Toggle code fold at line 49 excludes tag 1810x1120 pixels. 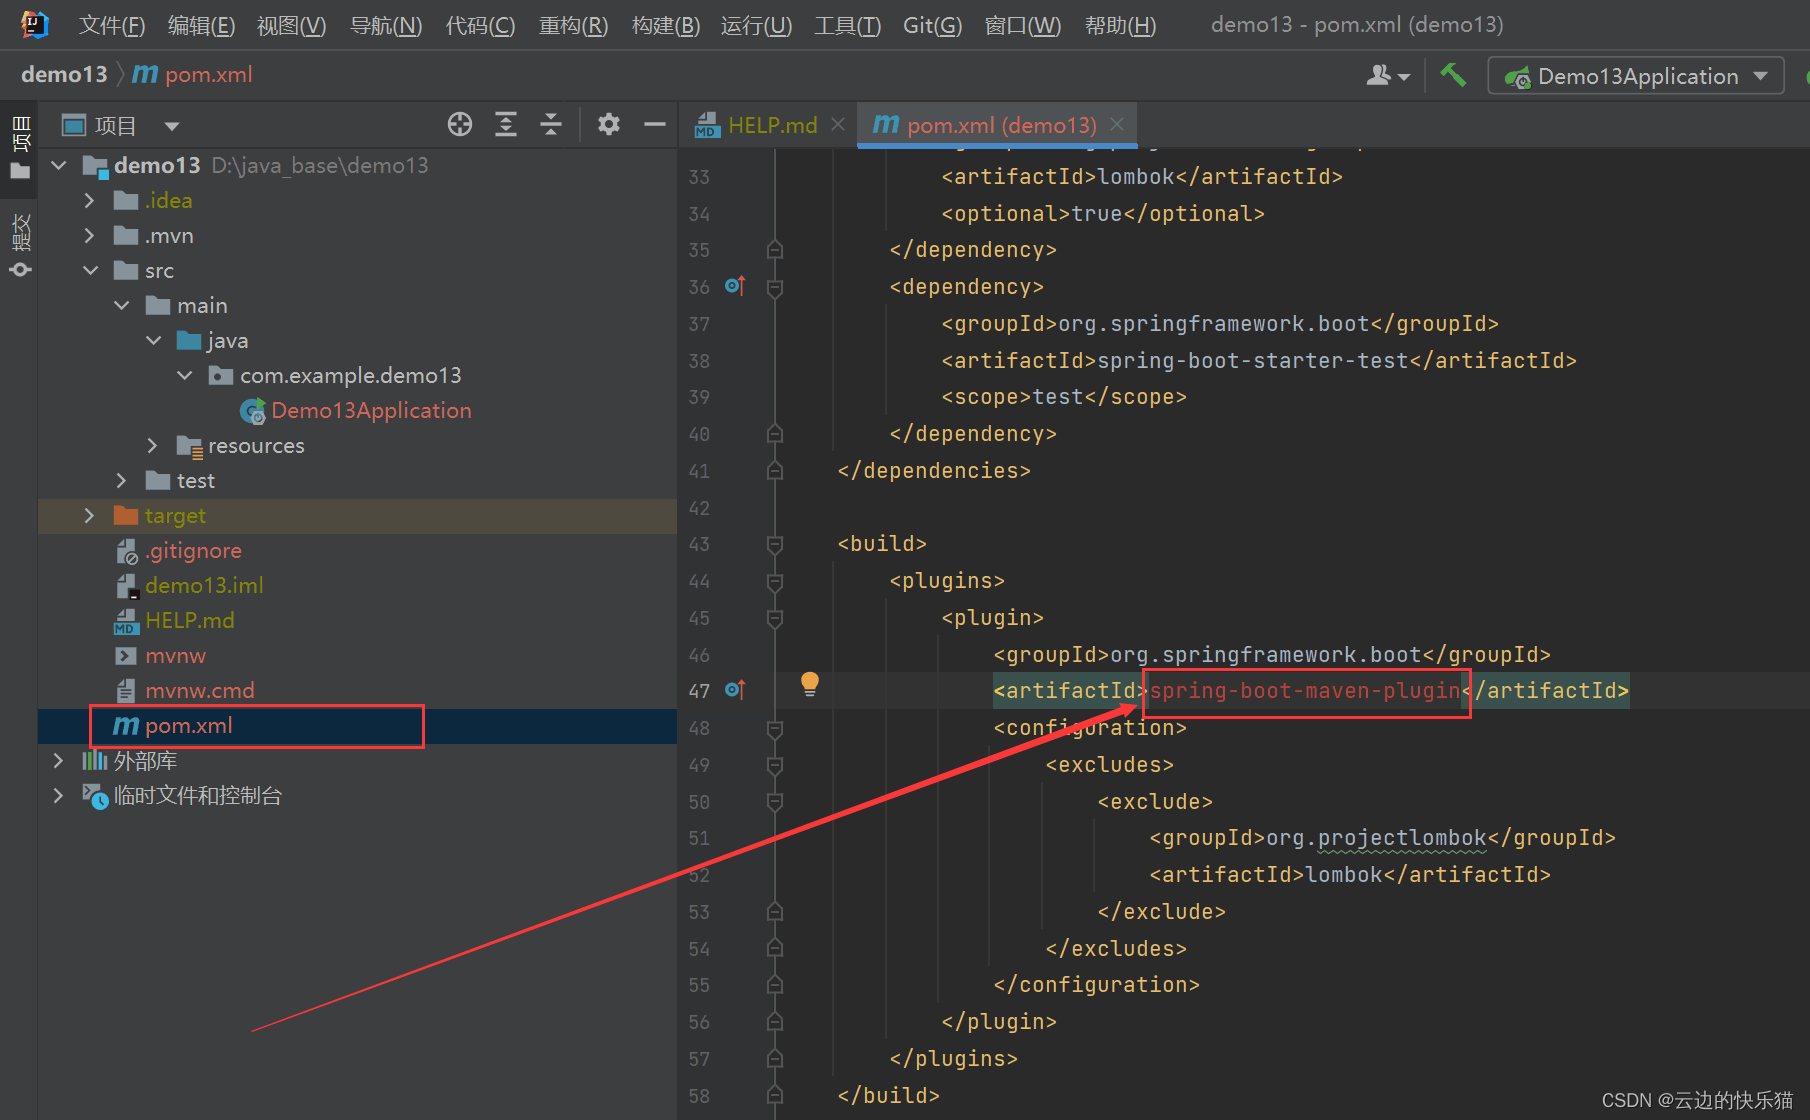click(774, 765)
